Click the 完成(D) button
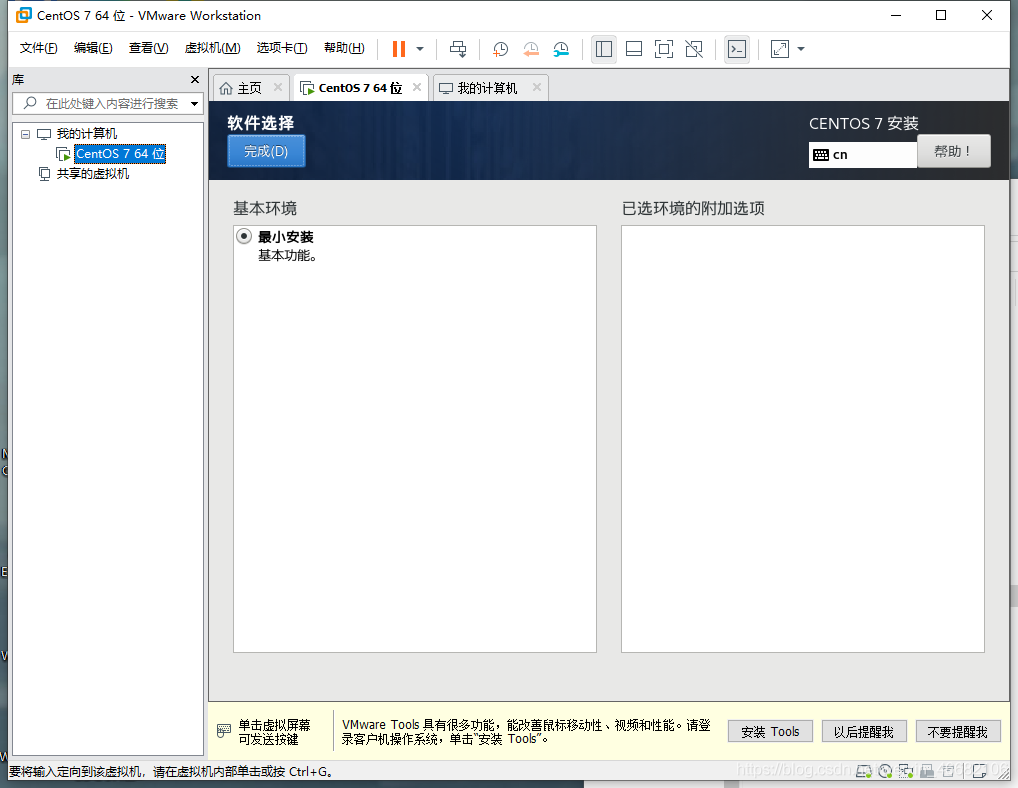 (266, 151)
